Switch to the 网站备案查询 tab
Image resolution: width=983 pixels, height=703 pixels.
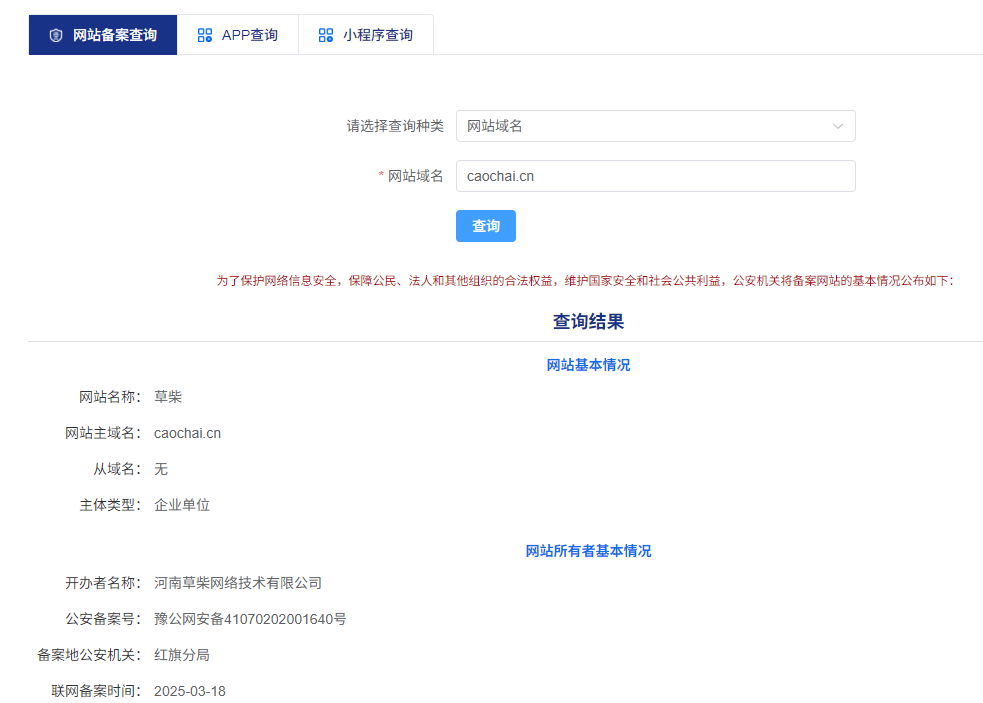pyautogui.click(x=103, y=35)
